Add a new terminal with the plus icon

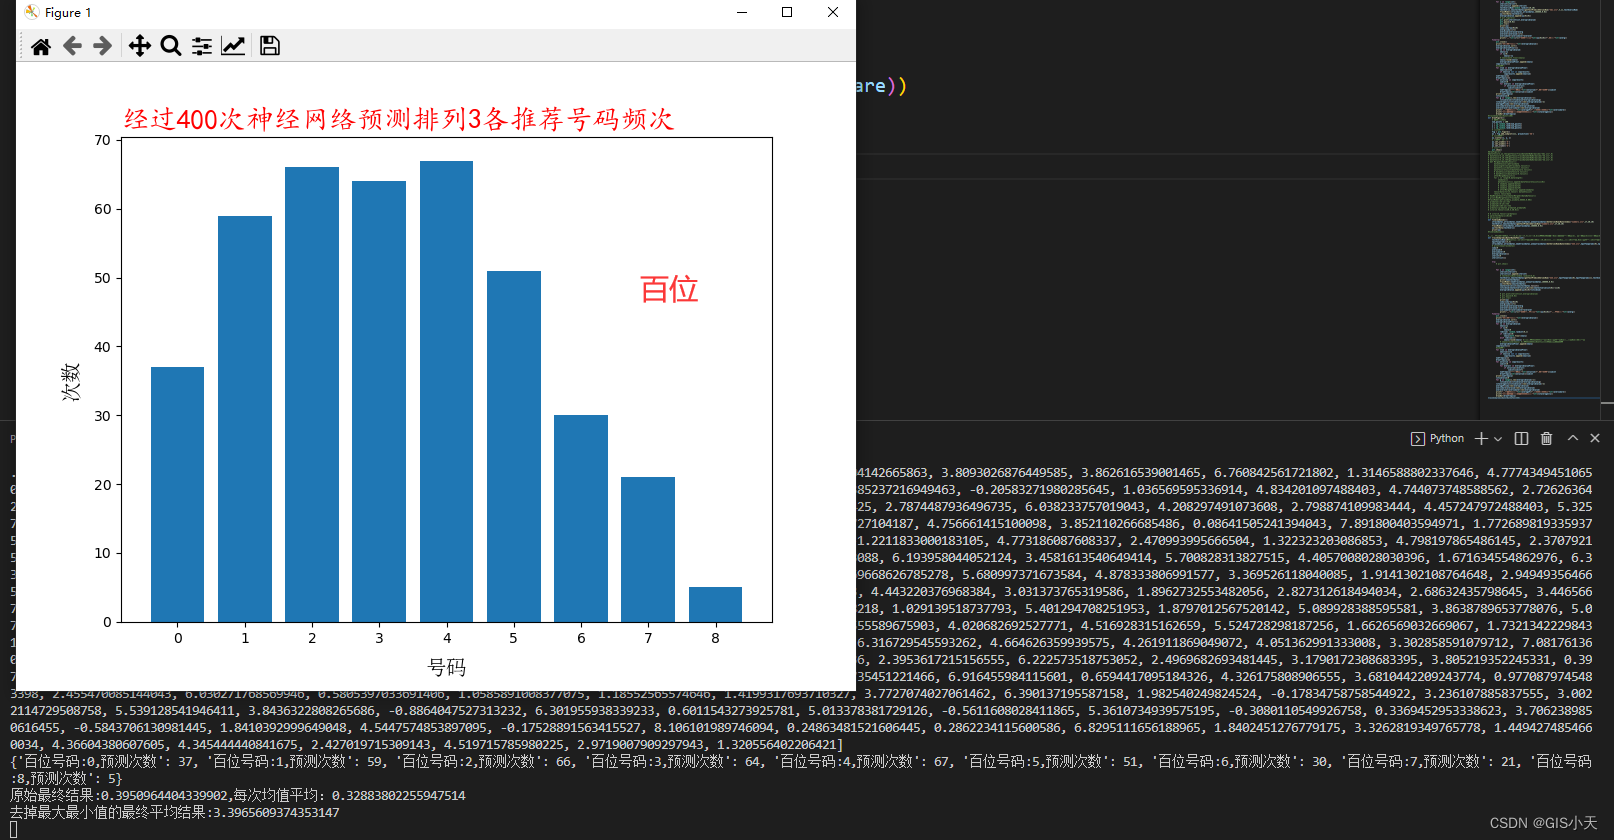click(1482, 438)
